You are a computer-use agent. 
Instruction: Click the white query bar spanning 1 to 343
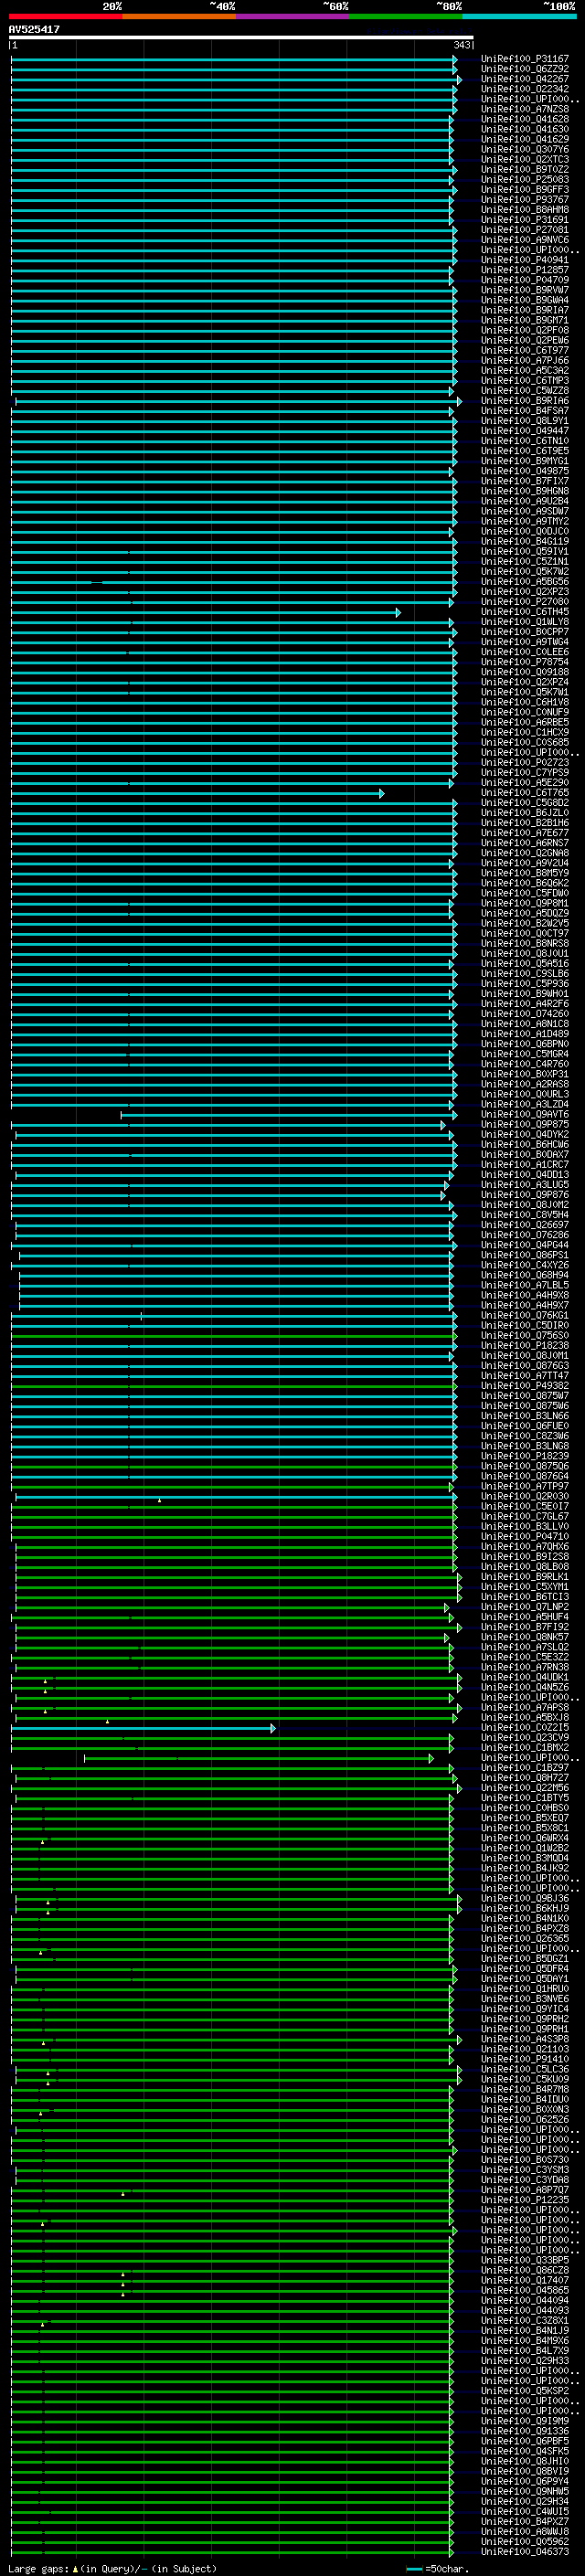pyautogui.click(x=241, y=37)
